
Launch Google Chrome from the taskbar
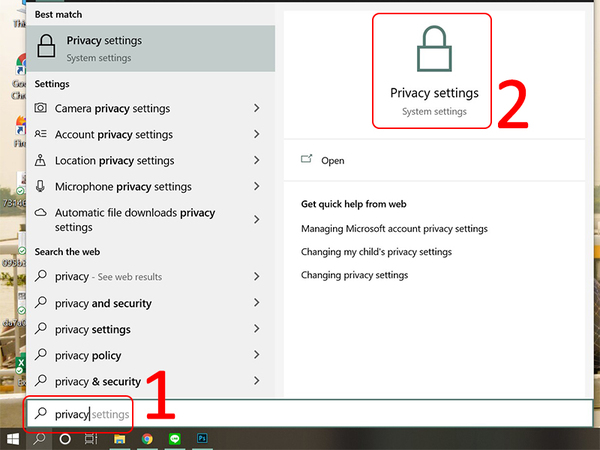pos(147,439)
